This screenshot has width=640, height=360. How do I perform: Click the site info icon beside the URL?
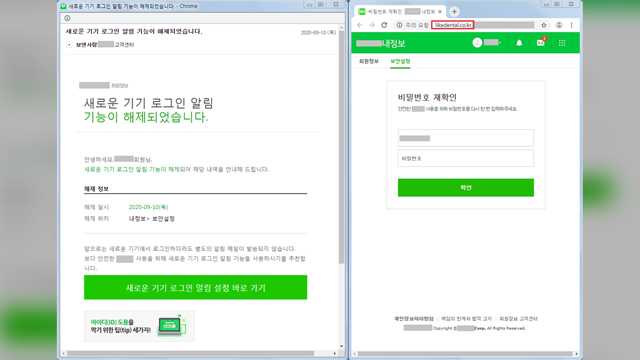(x=399, y=25)
